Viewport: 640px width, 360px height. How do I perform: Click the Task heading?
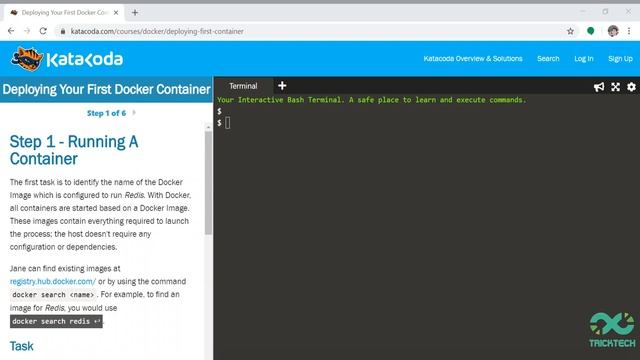pos(22,346)
